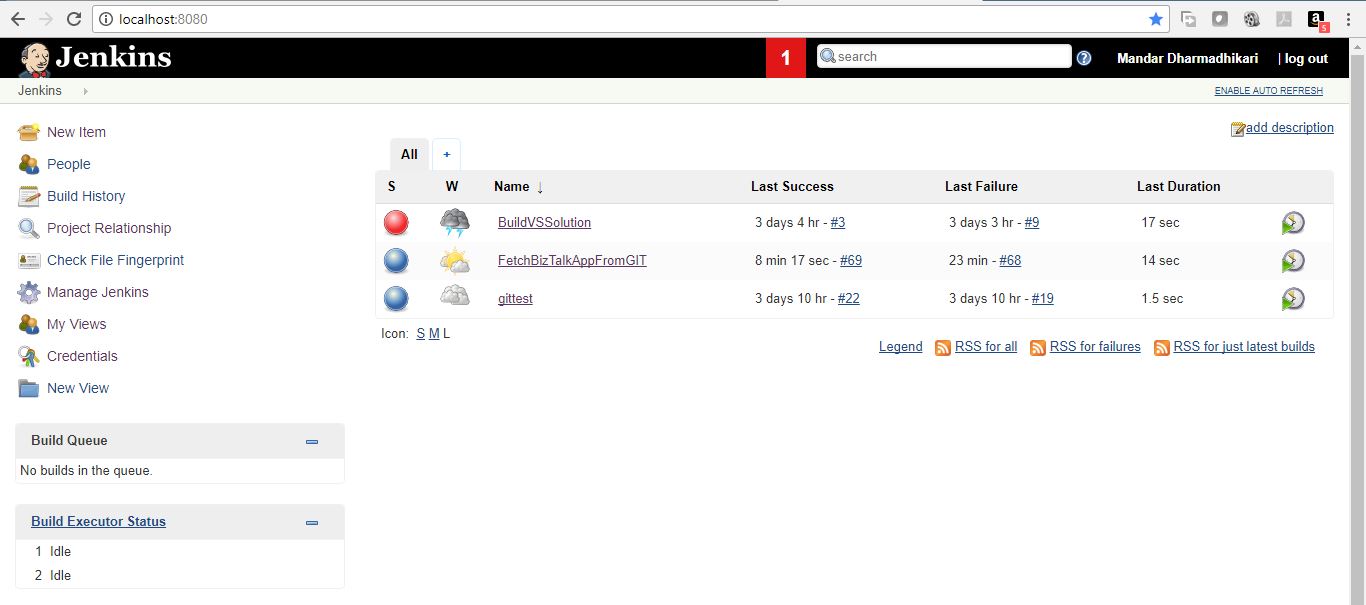
Task: Click the New View folder icon
Action: pyautogui.click(x=29, y=388)
